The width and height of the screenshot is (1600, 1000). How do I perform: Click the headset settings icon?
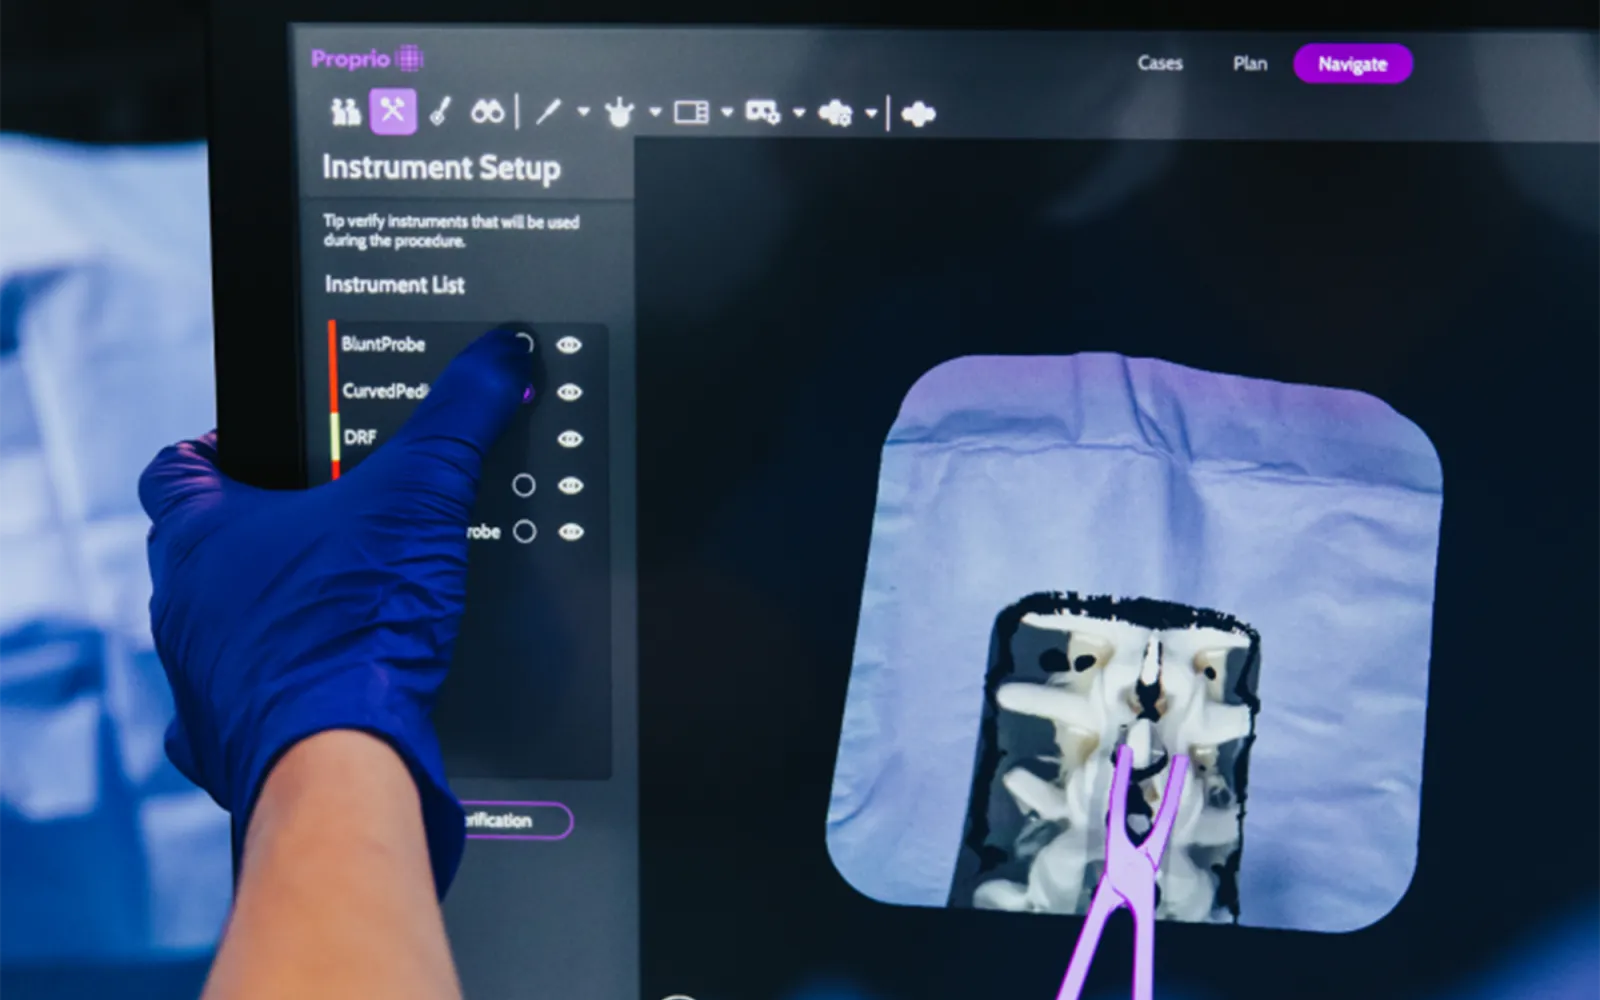(x=762, y=112)
